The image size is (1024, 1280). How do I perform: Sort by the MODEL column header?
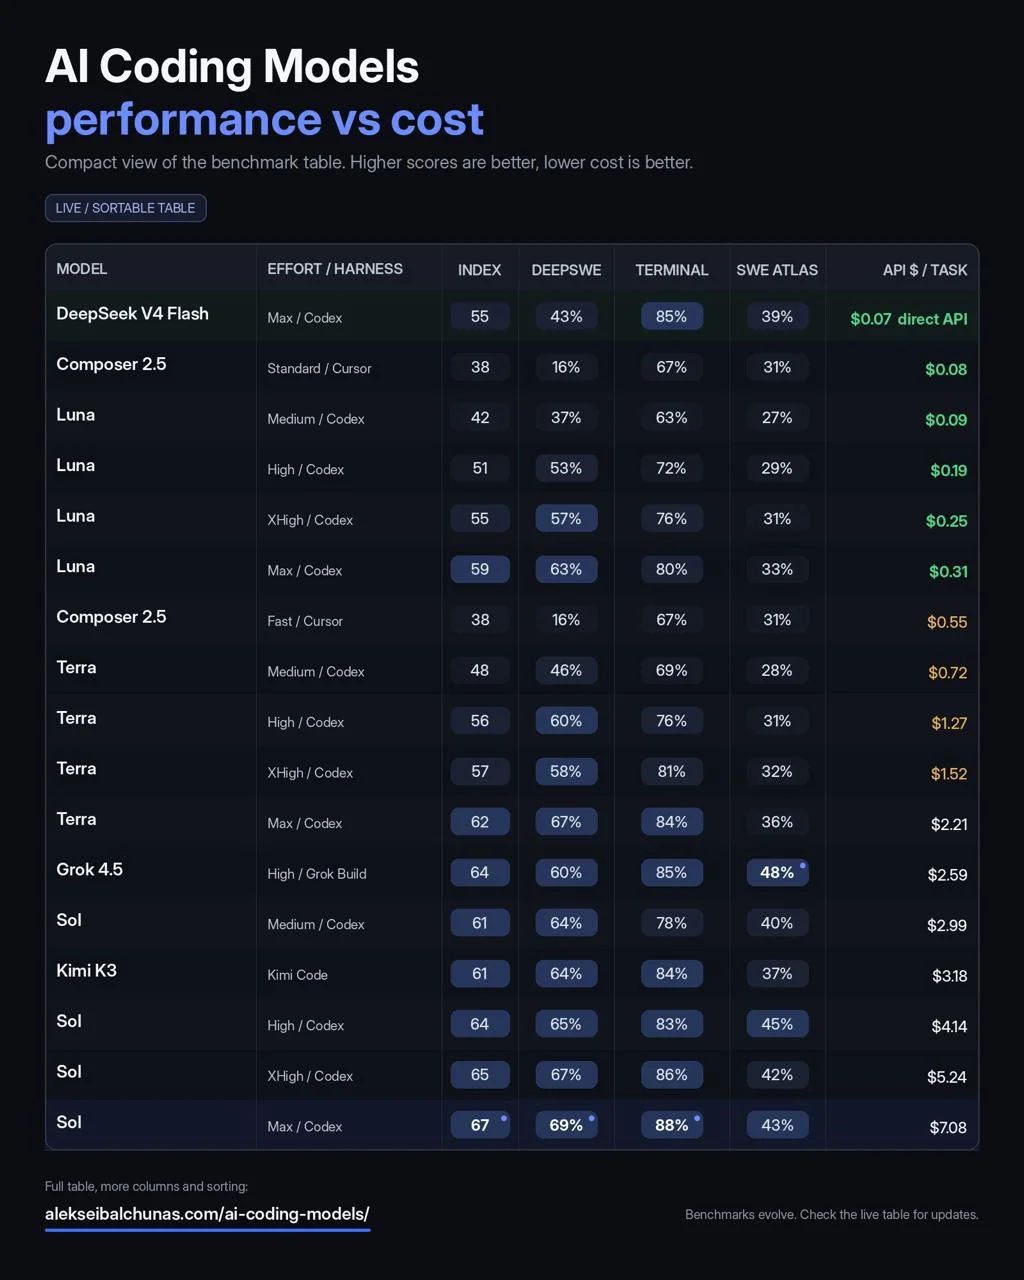coord(81,269)
